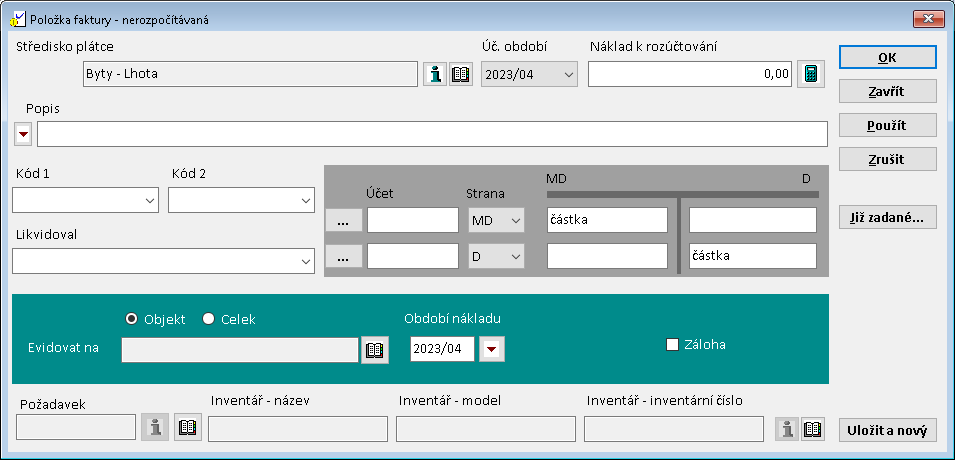This screenshot has height=460, width=955.
Task: Enable the Záloha checkbox
Action: pyautogui.click(x=673, y=345)
